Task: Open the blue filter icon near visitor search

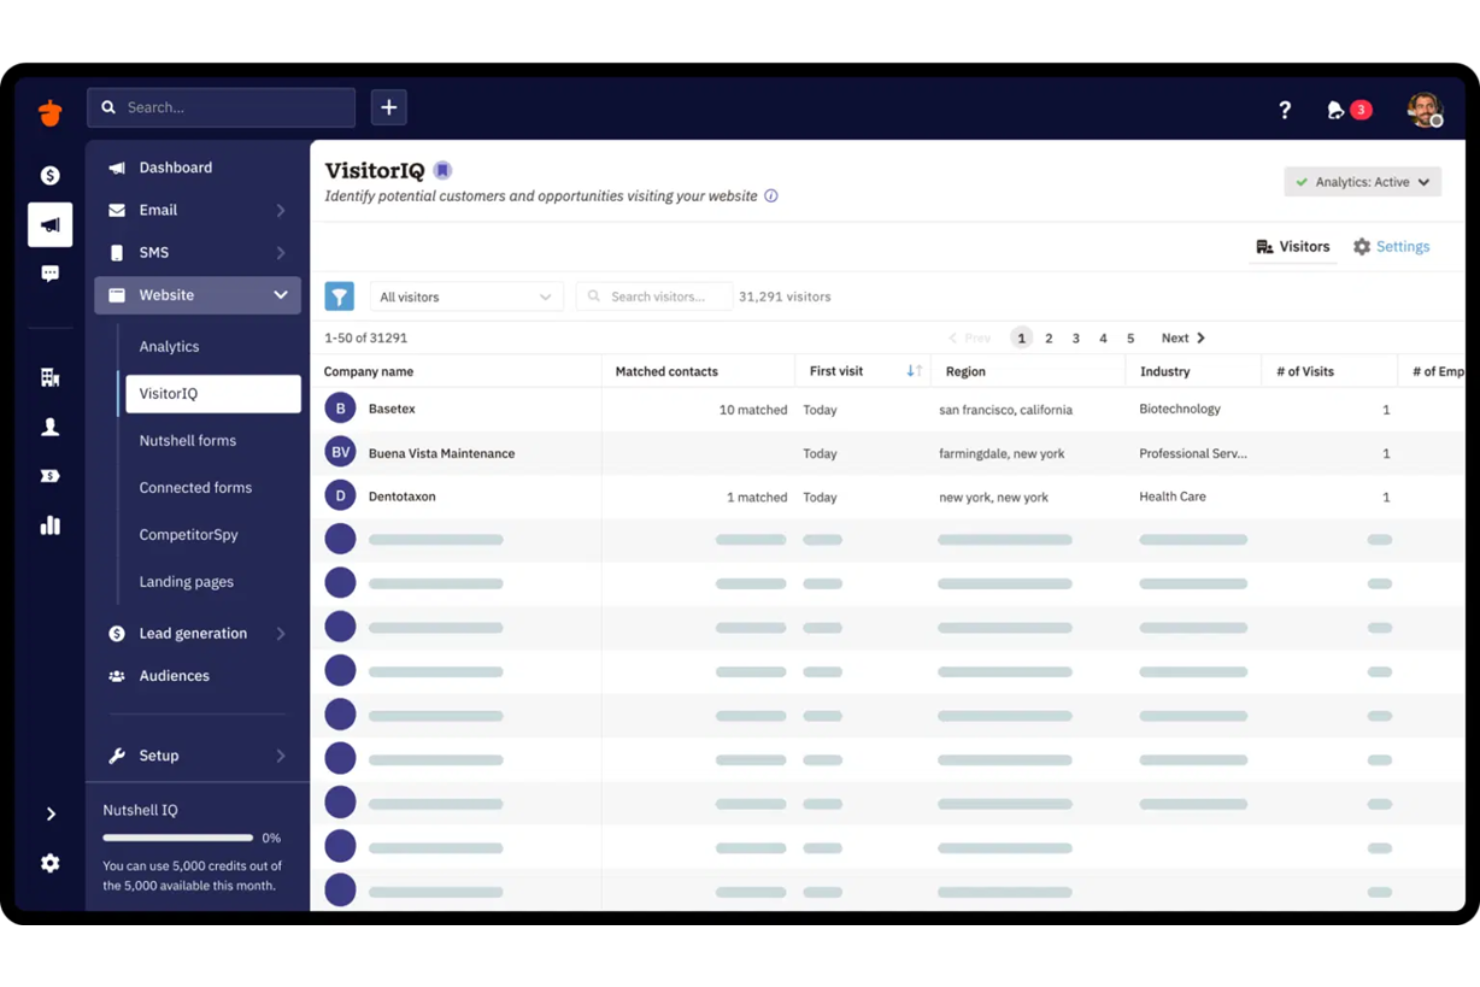Action: pos(339,296)
